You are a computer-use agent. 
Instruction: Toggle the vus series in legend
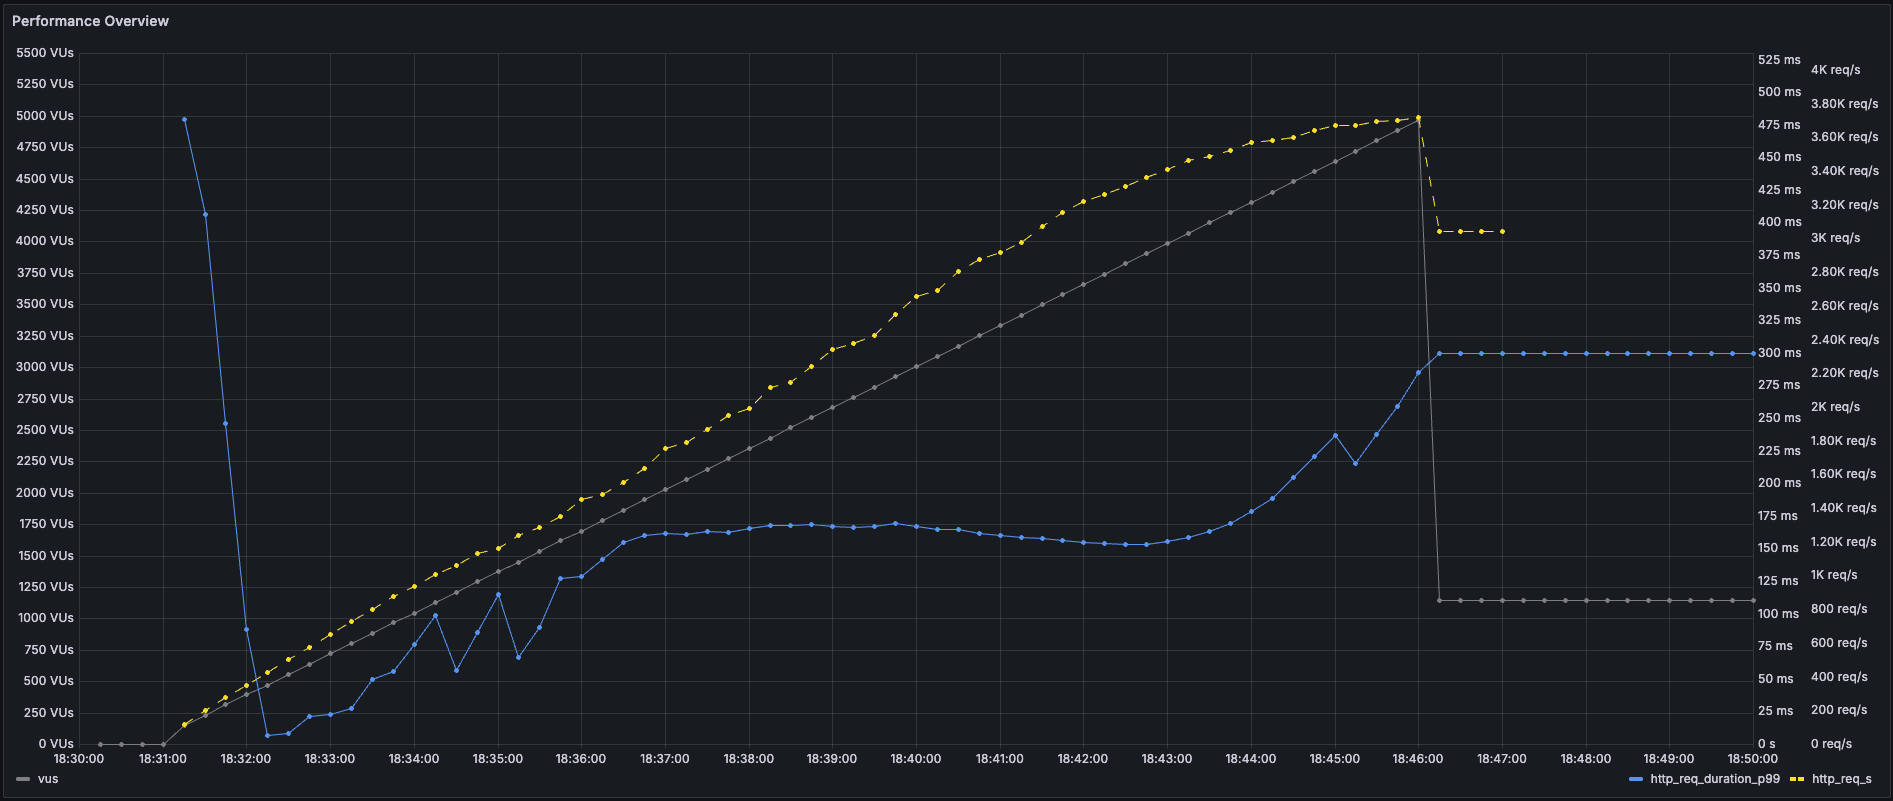[x=48, y=779]
